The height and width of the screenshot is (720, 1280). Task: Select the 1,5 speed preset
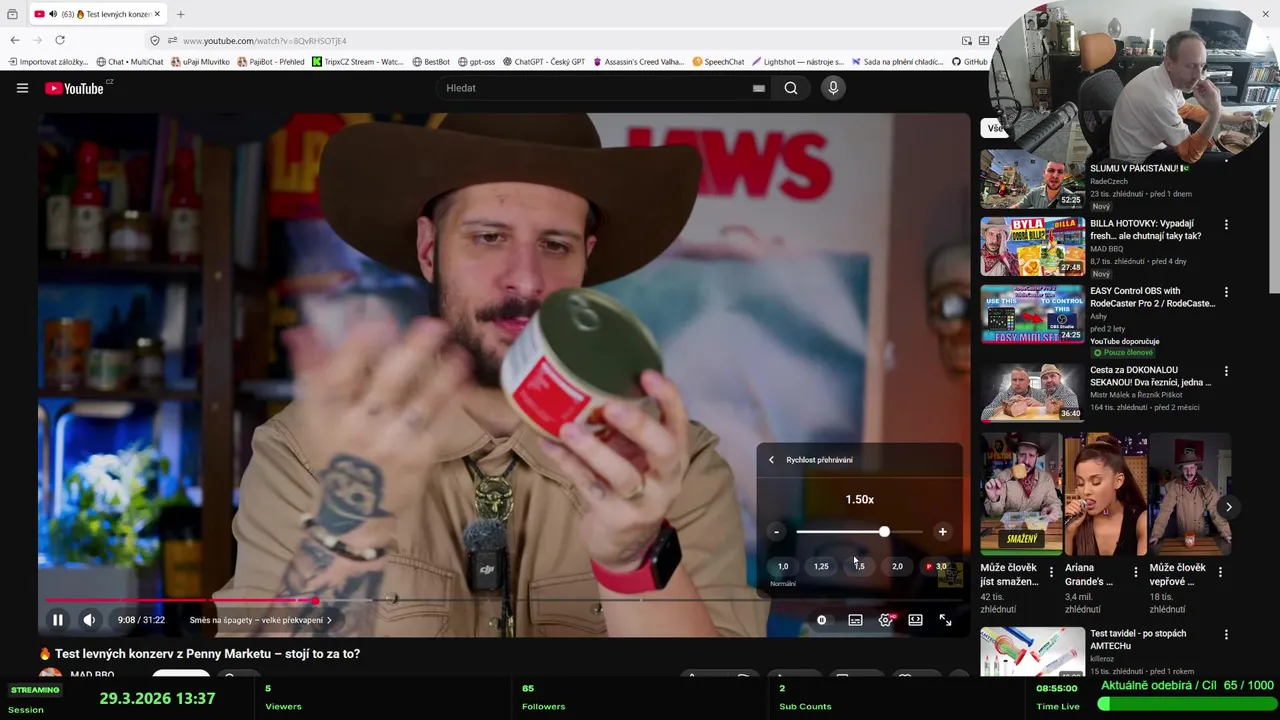[859, 566]
